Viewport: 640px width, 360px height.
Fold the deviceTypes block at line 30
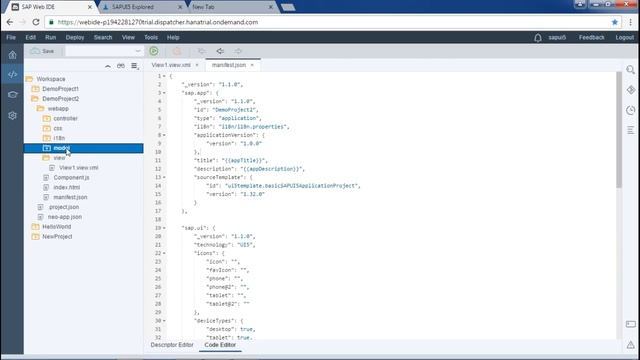pos(164,321)
